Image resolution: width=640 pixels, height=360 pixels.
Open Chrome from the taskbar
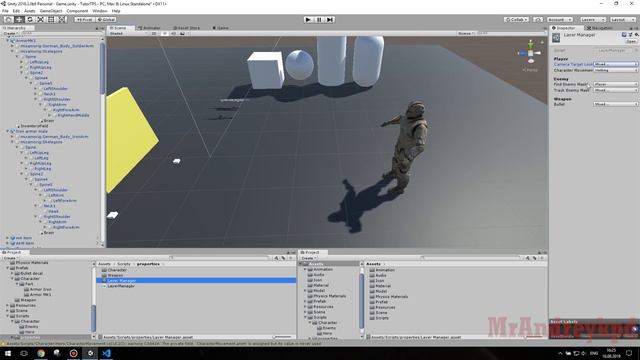[41, 353]
